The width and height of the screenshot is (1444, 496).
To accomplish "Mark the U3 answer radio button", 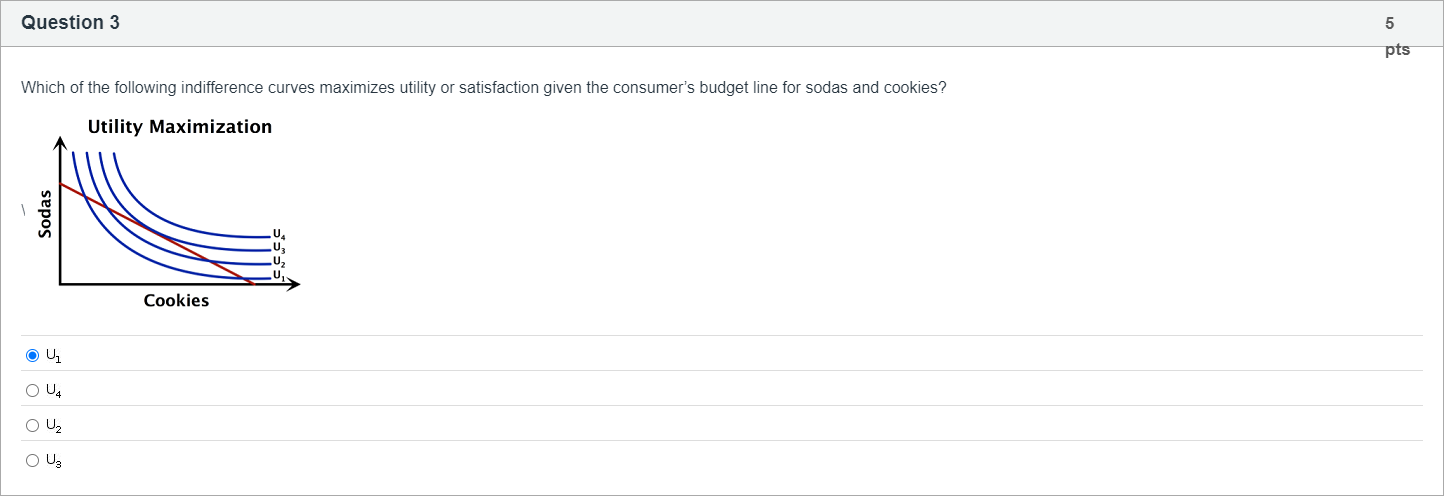I will [33, 460].
